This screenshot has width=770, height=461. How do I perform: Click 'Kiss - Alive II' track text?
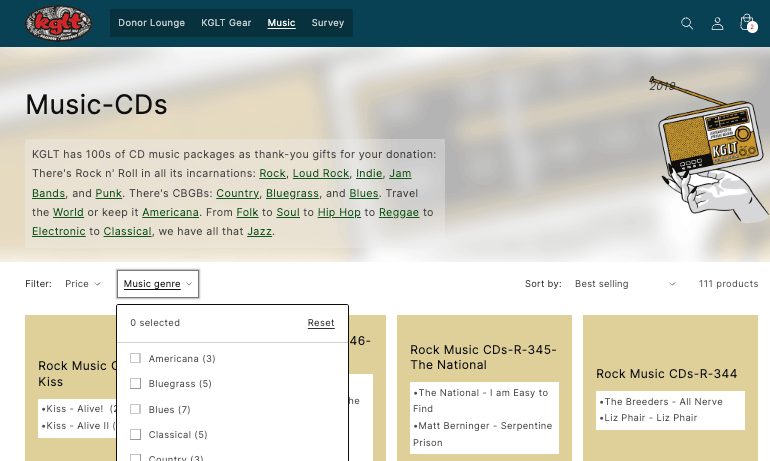(x=79, y=426)
